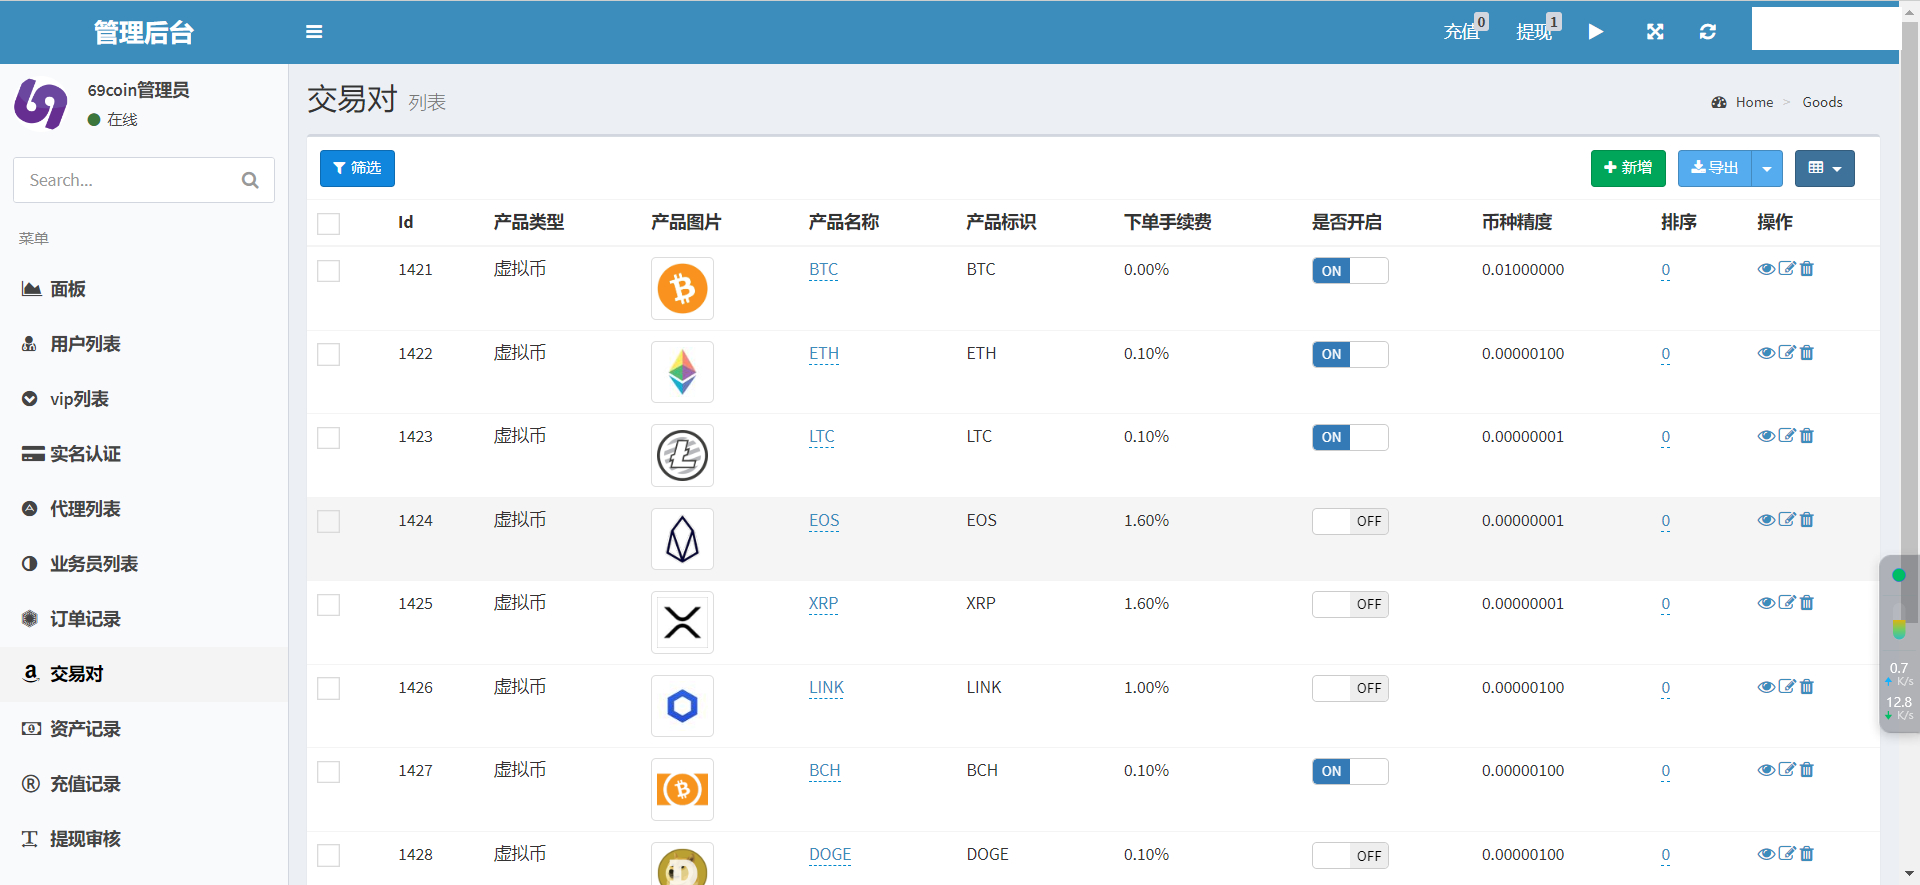Open the Bitcoin product image thumbnail
The image size is (1920, 885).
coord(682,289)
